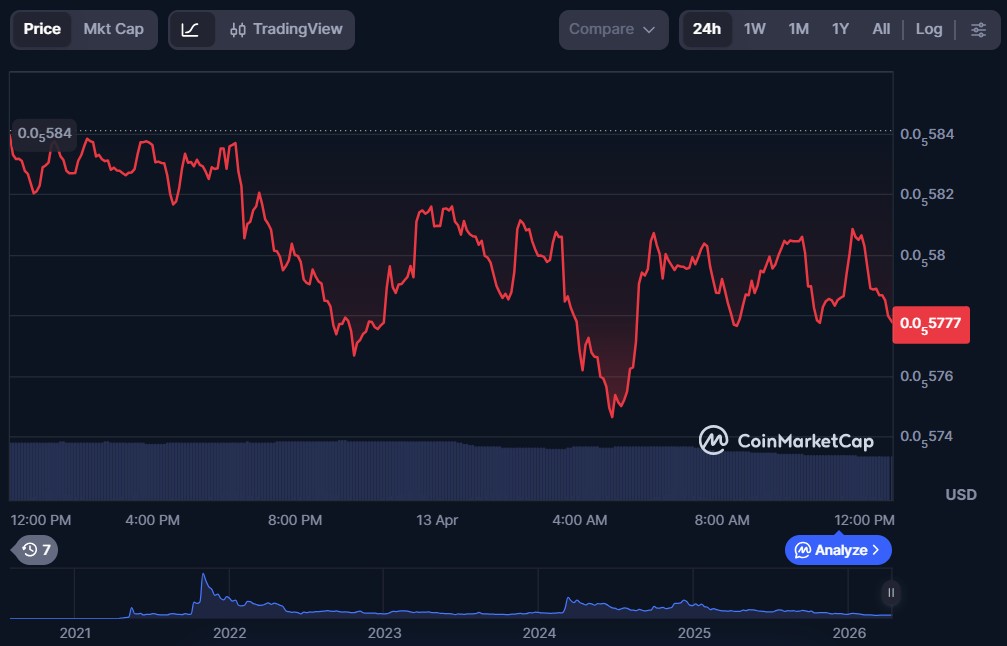Screen dimensions: 1007x646
Task: Click the Compare dropdown chevron arrow
Action: tap(649, 30)
